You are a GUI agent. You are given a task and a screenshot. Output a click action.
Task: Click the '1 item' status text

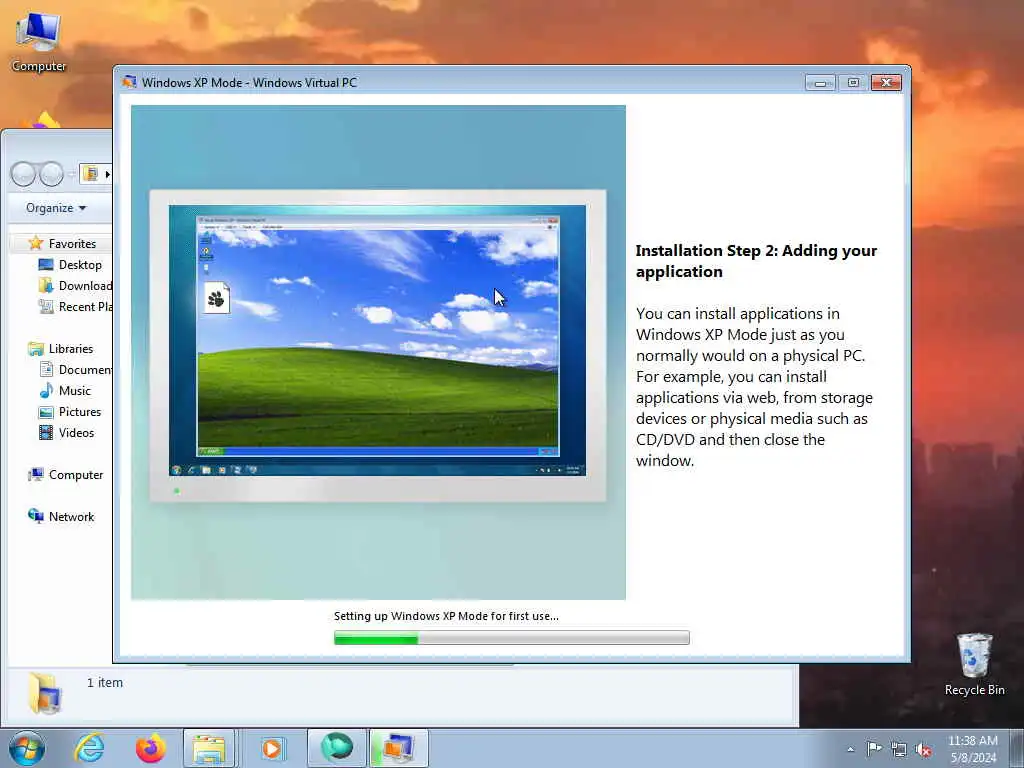click(x=104, y=682)
